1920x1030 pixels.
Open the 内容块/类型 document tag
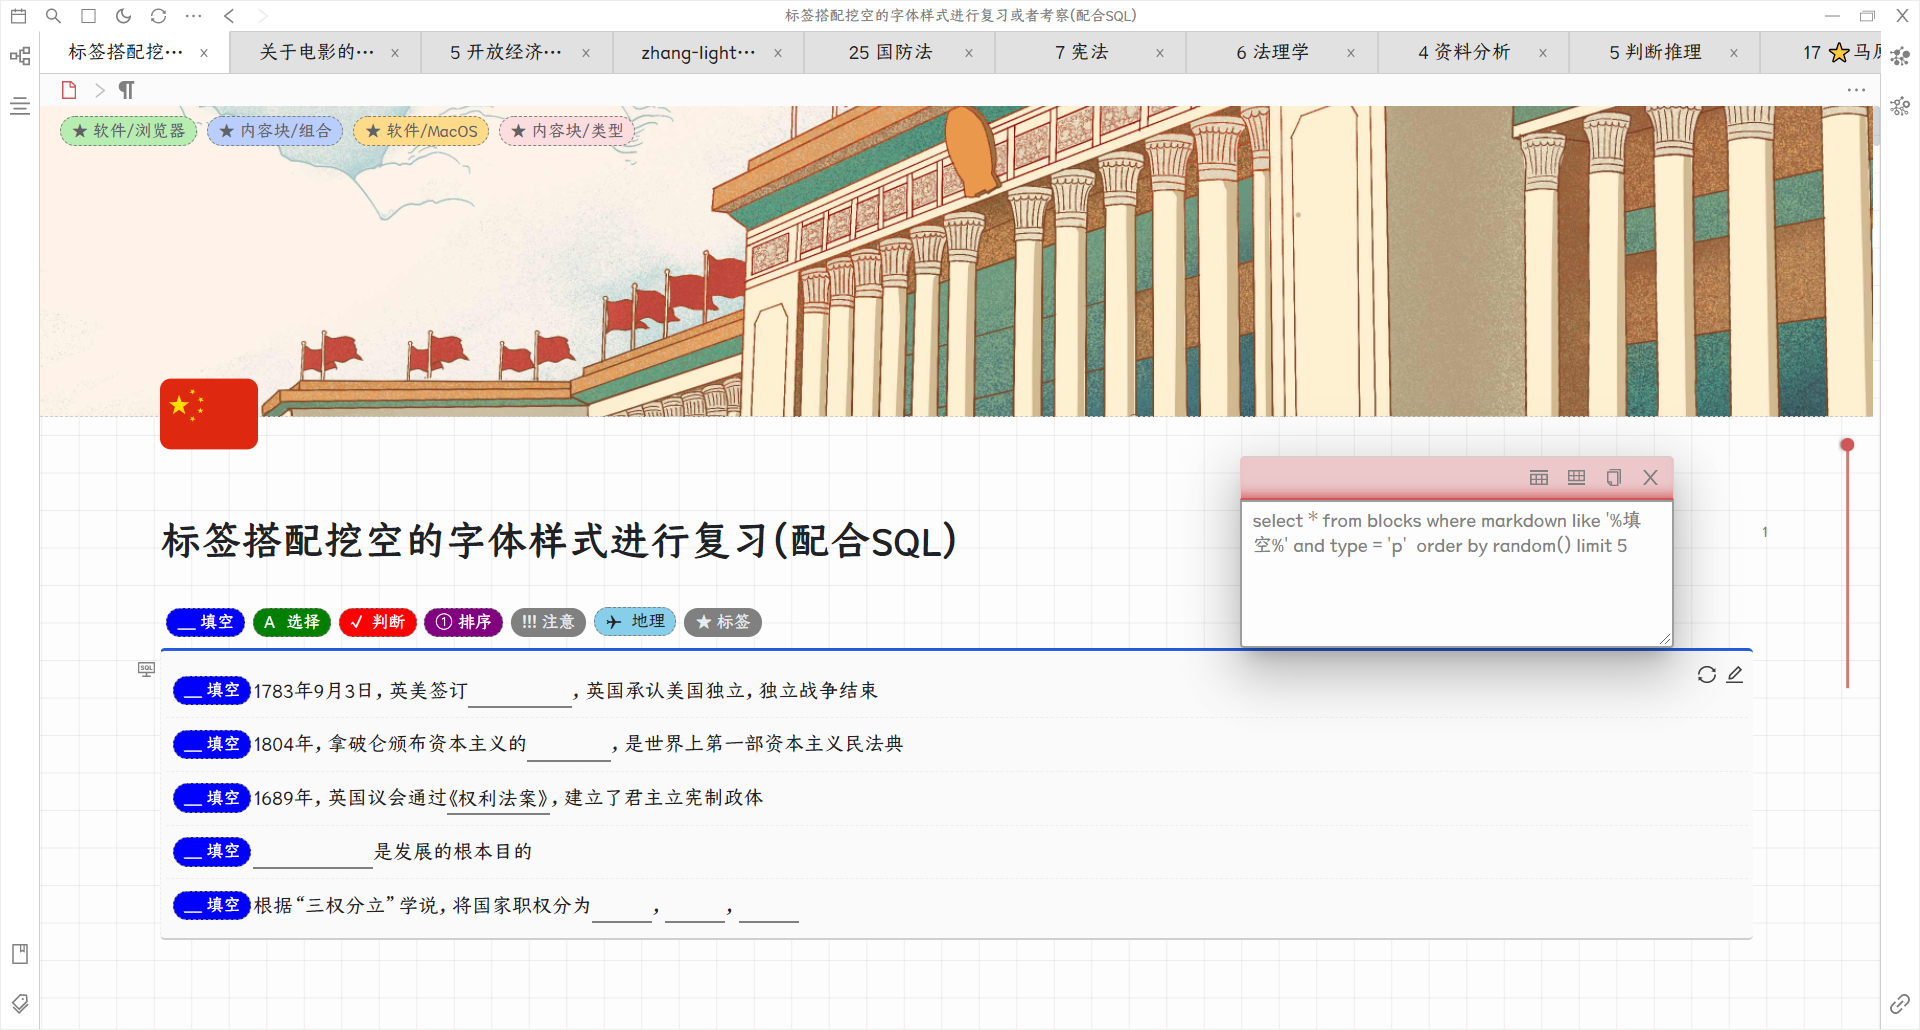click(567, 131)
